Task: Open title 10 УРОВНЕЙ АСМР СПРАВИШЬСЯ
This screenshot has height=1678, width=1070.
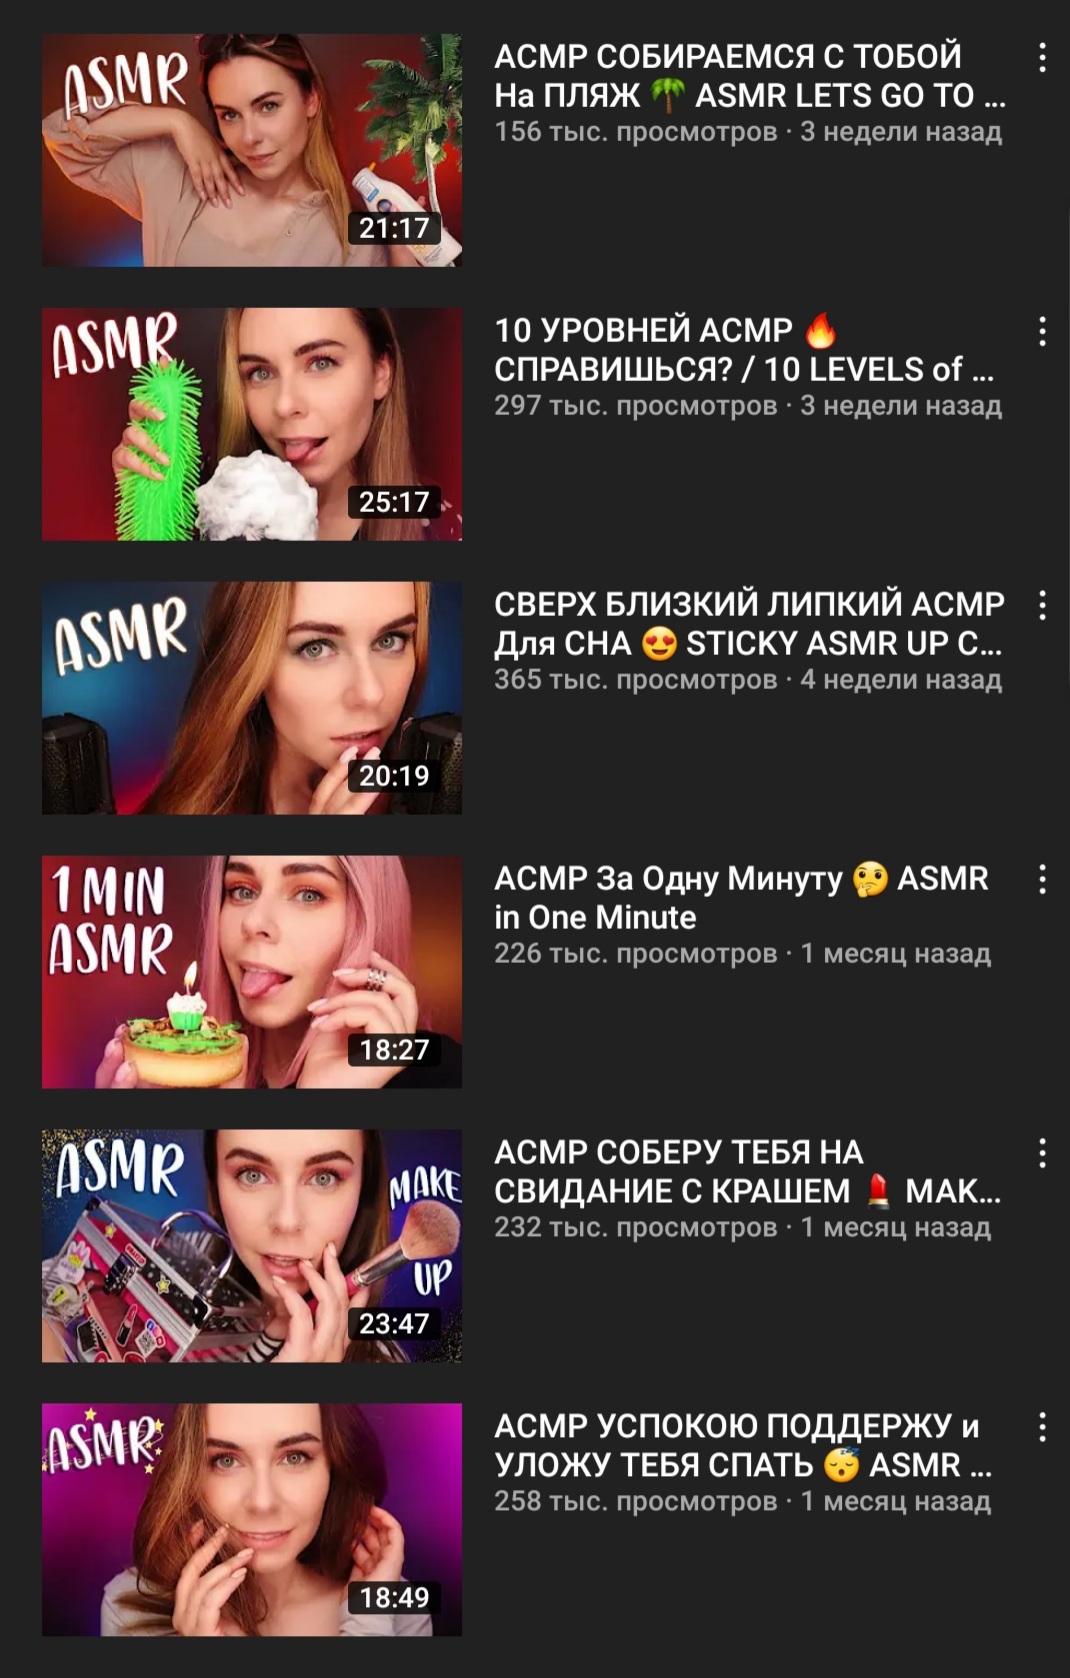Action: pos(744,350)
